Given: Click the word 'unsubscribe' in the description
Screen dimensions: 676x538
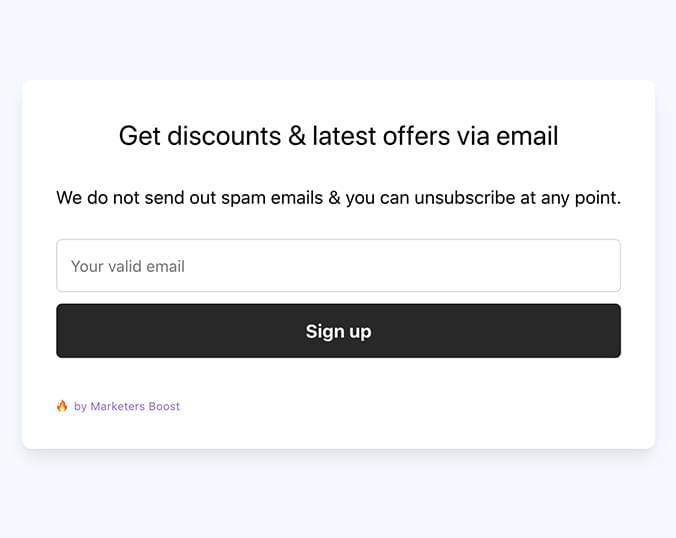Looking at the screenshot, I should 465,198.
